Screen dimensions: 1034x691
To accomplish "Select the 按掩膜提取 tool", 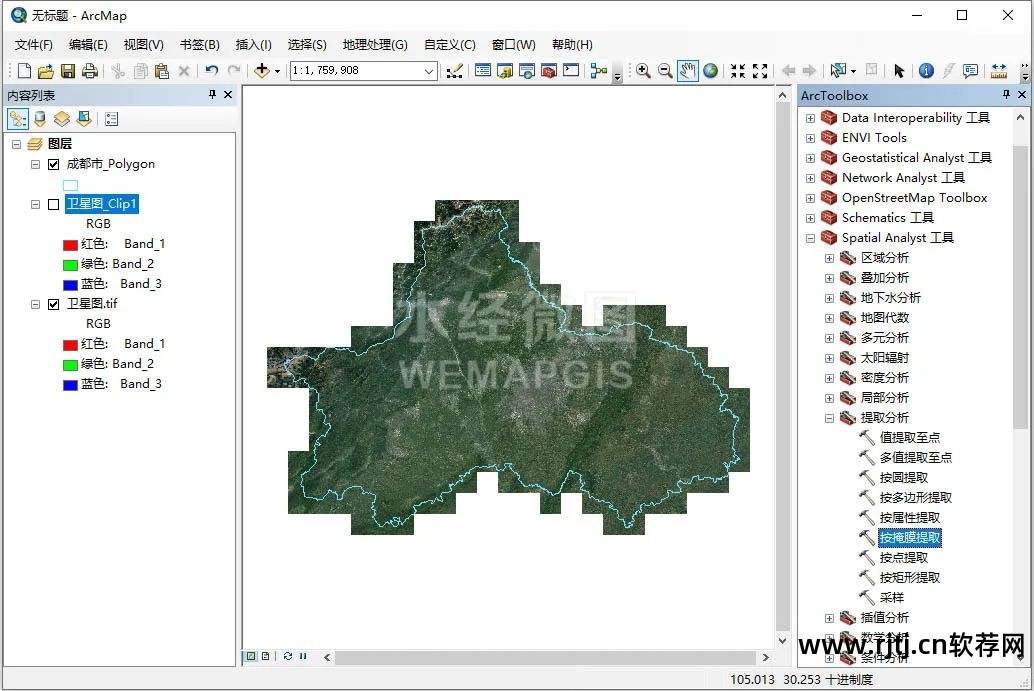I will pyautogui.click(x=909, y=538).
